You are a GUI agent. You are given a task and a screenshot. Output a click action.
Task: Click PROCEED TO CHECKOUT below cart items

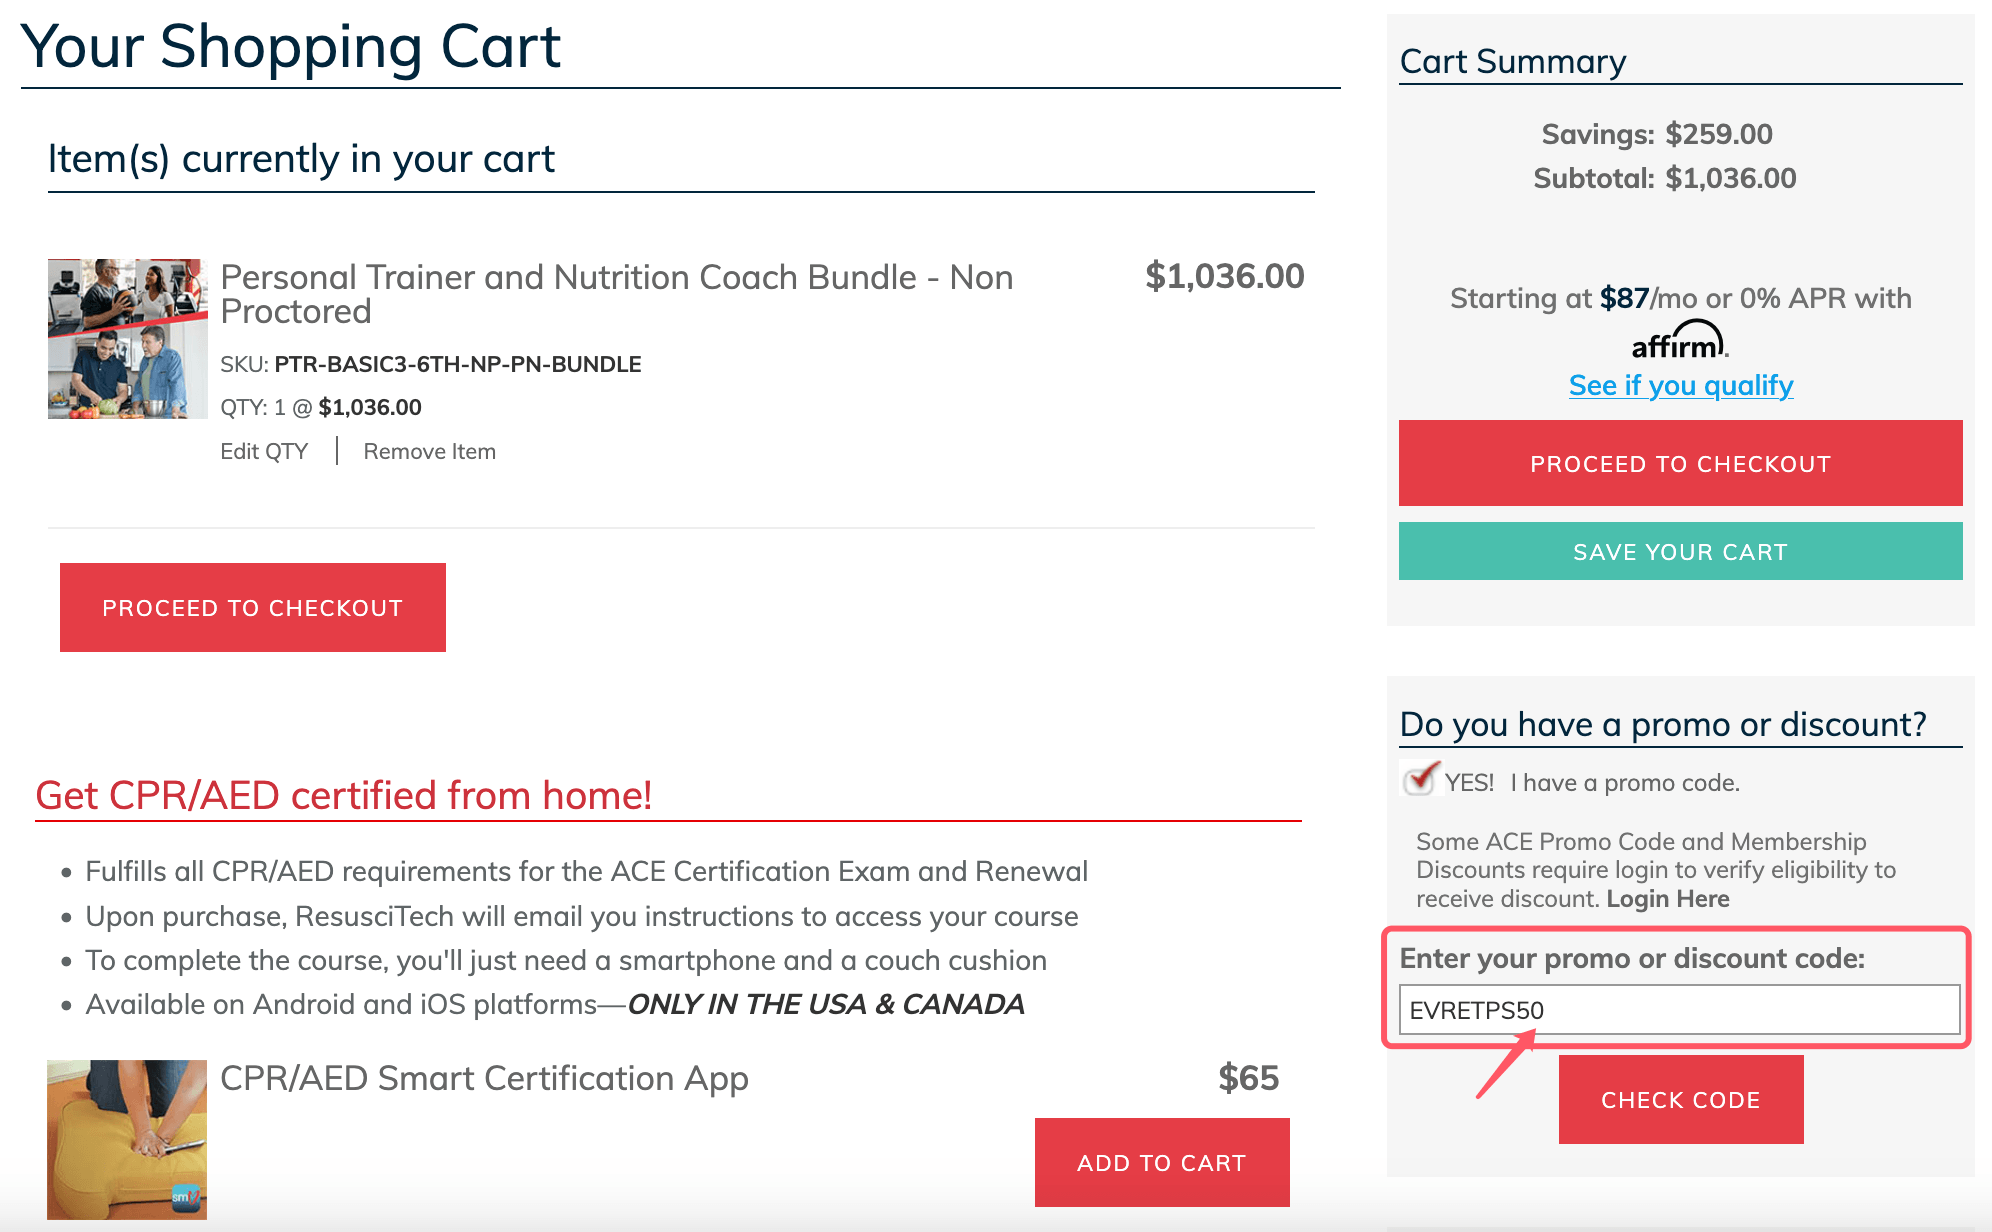(253, 607)
